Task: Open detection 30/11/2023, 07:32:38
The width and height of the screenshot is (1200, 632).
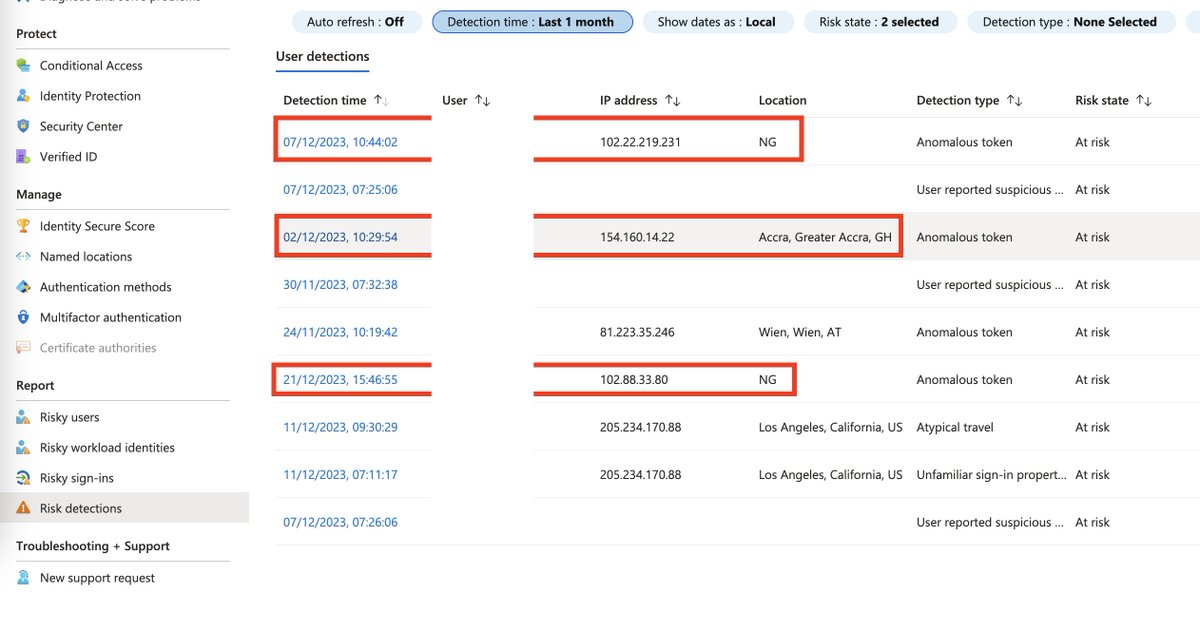Action: pos(340,285)
